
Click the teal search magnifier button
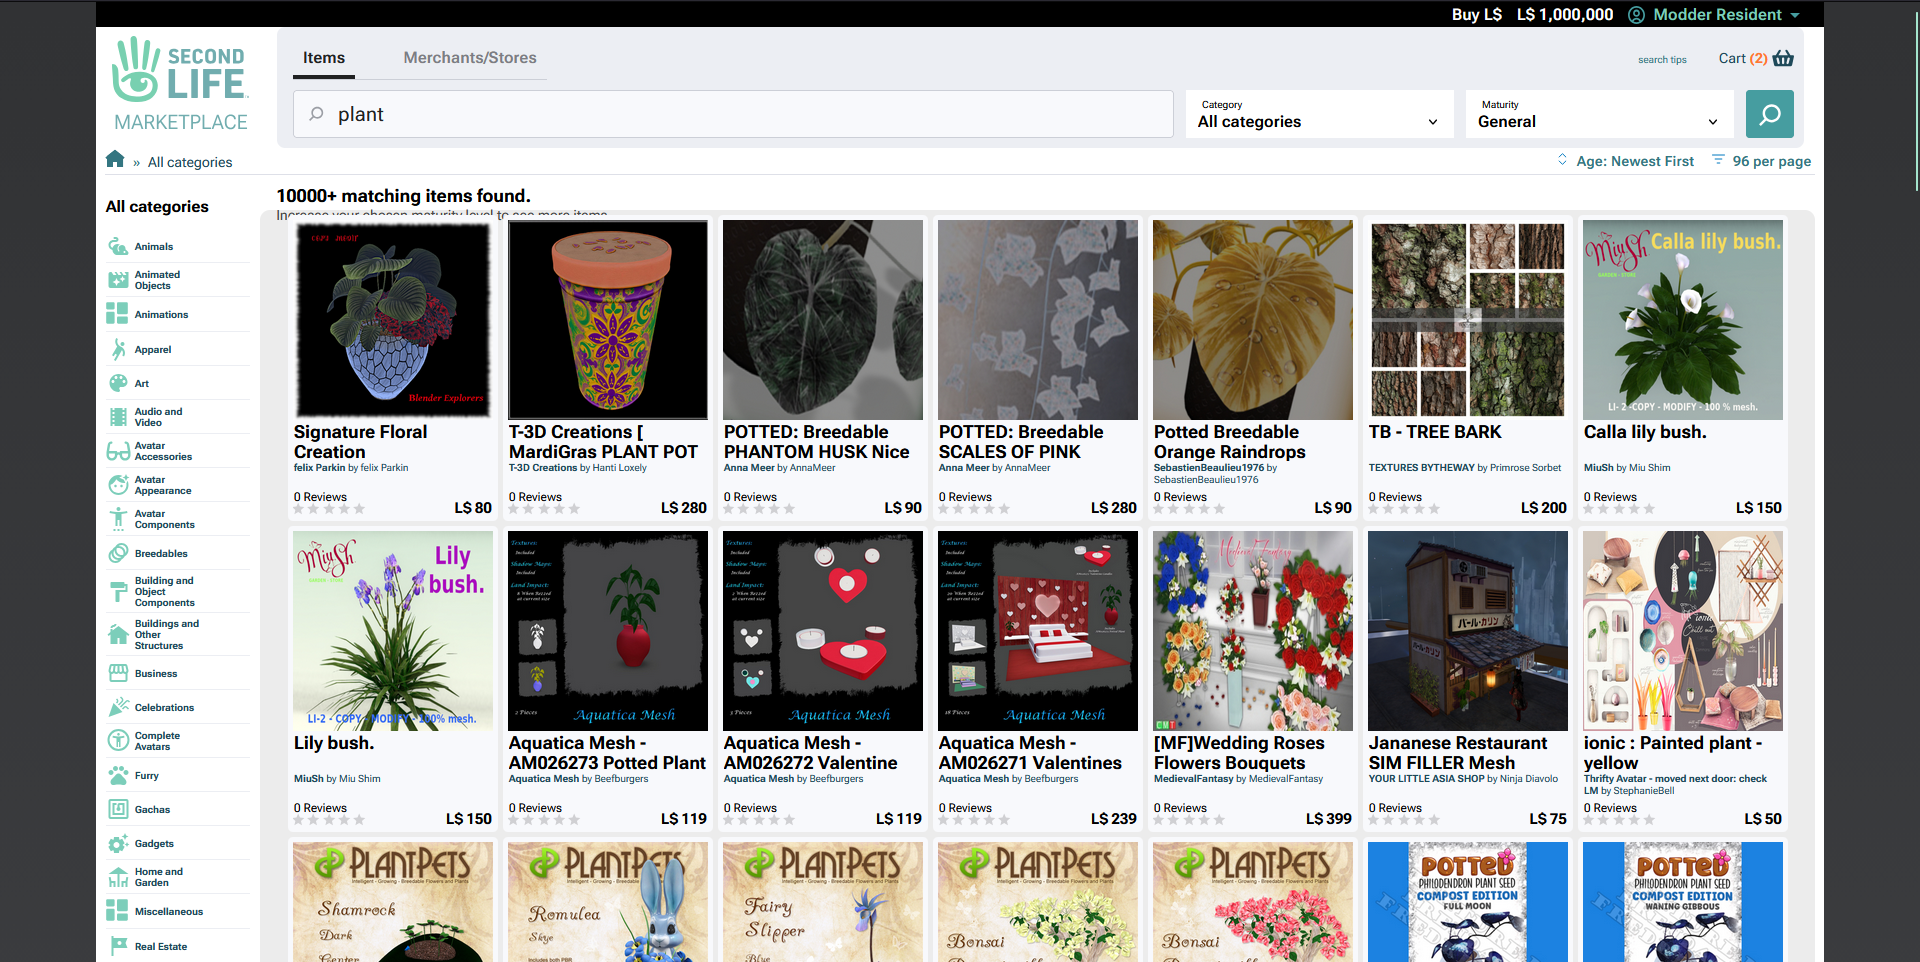coord(1770,113)
